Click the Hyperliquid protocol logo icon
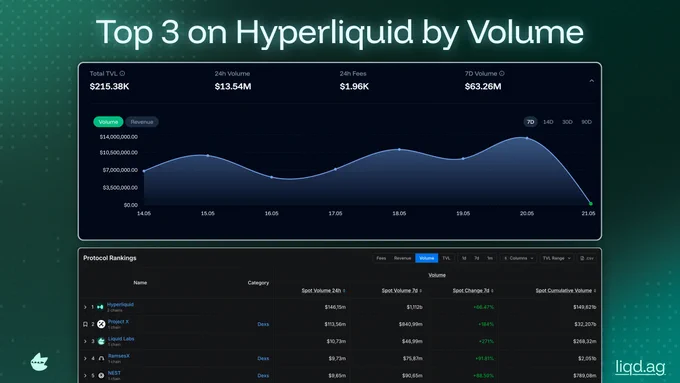This screenshot has width=680, height=383. pos(101,307)
